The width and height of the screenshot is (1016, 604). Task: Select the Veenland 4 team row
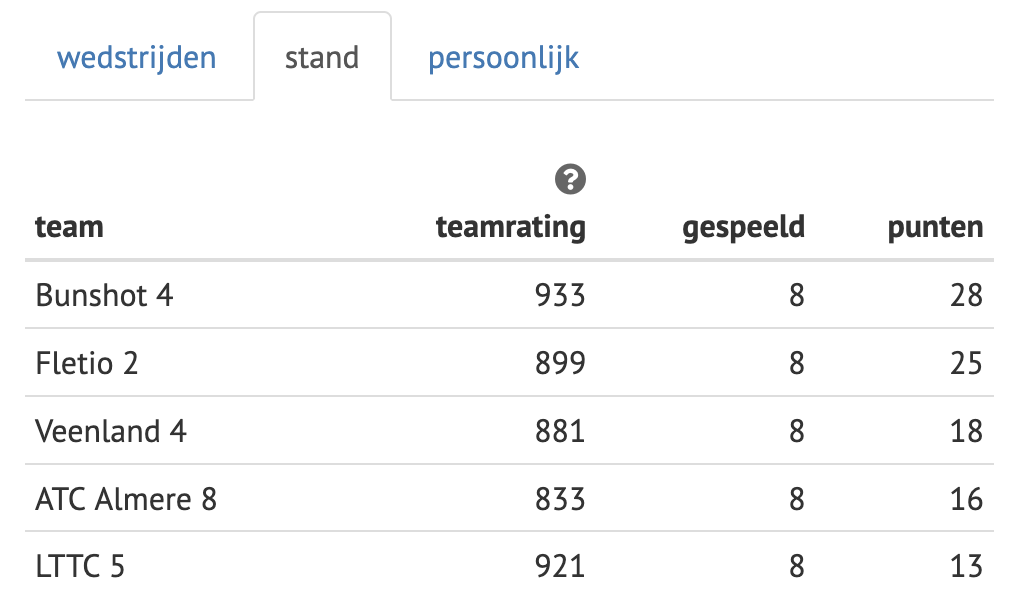coord(111,431)
